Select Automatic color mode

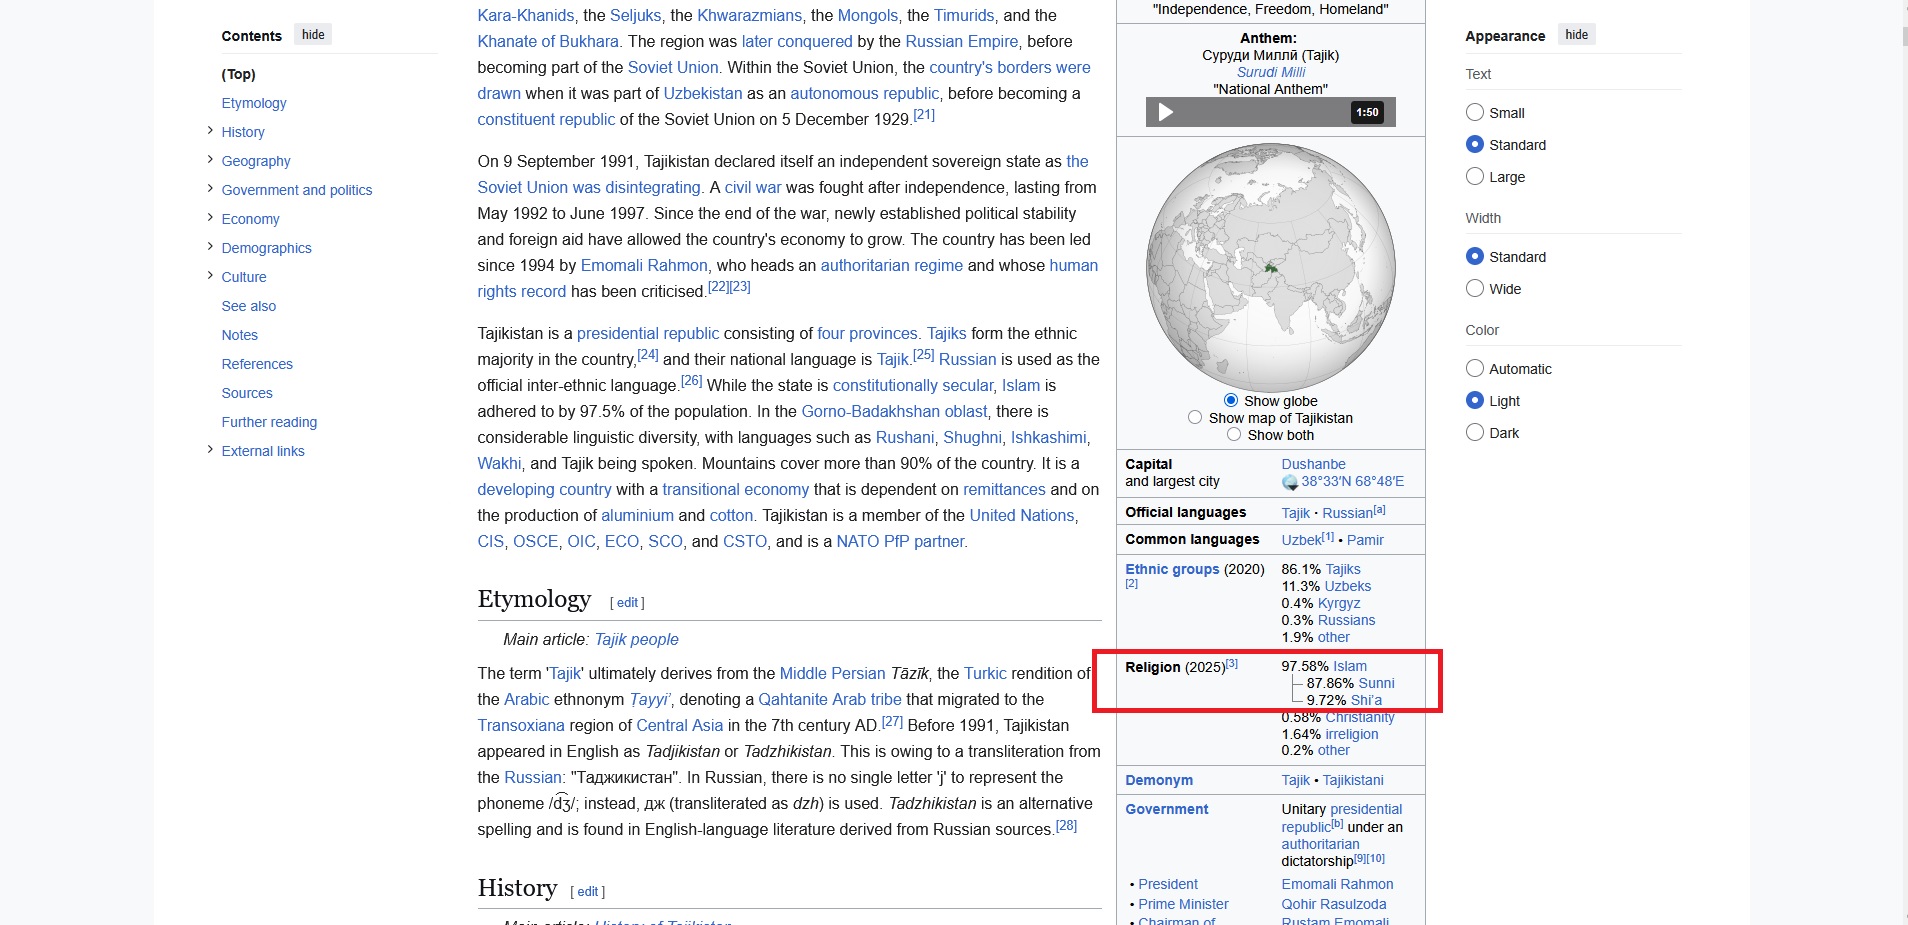[x=1474, y=368]
